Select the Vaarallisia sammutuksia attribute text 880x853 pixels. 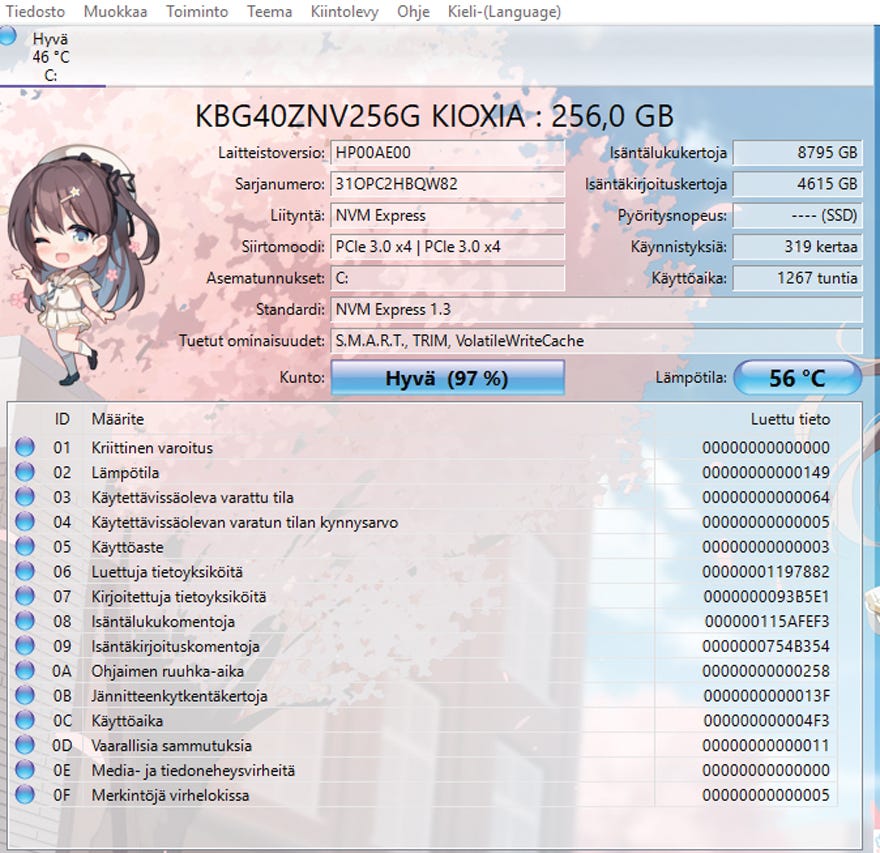click(x=172, y=746)
